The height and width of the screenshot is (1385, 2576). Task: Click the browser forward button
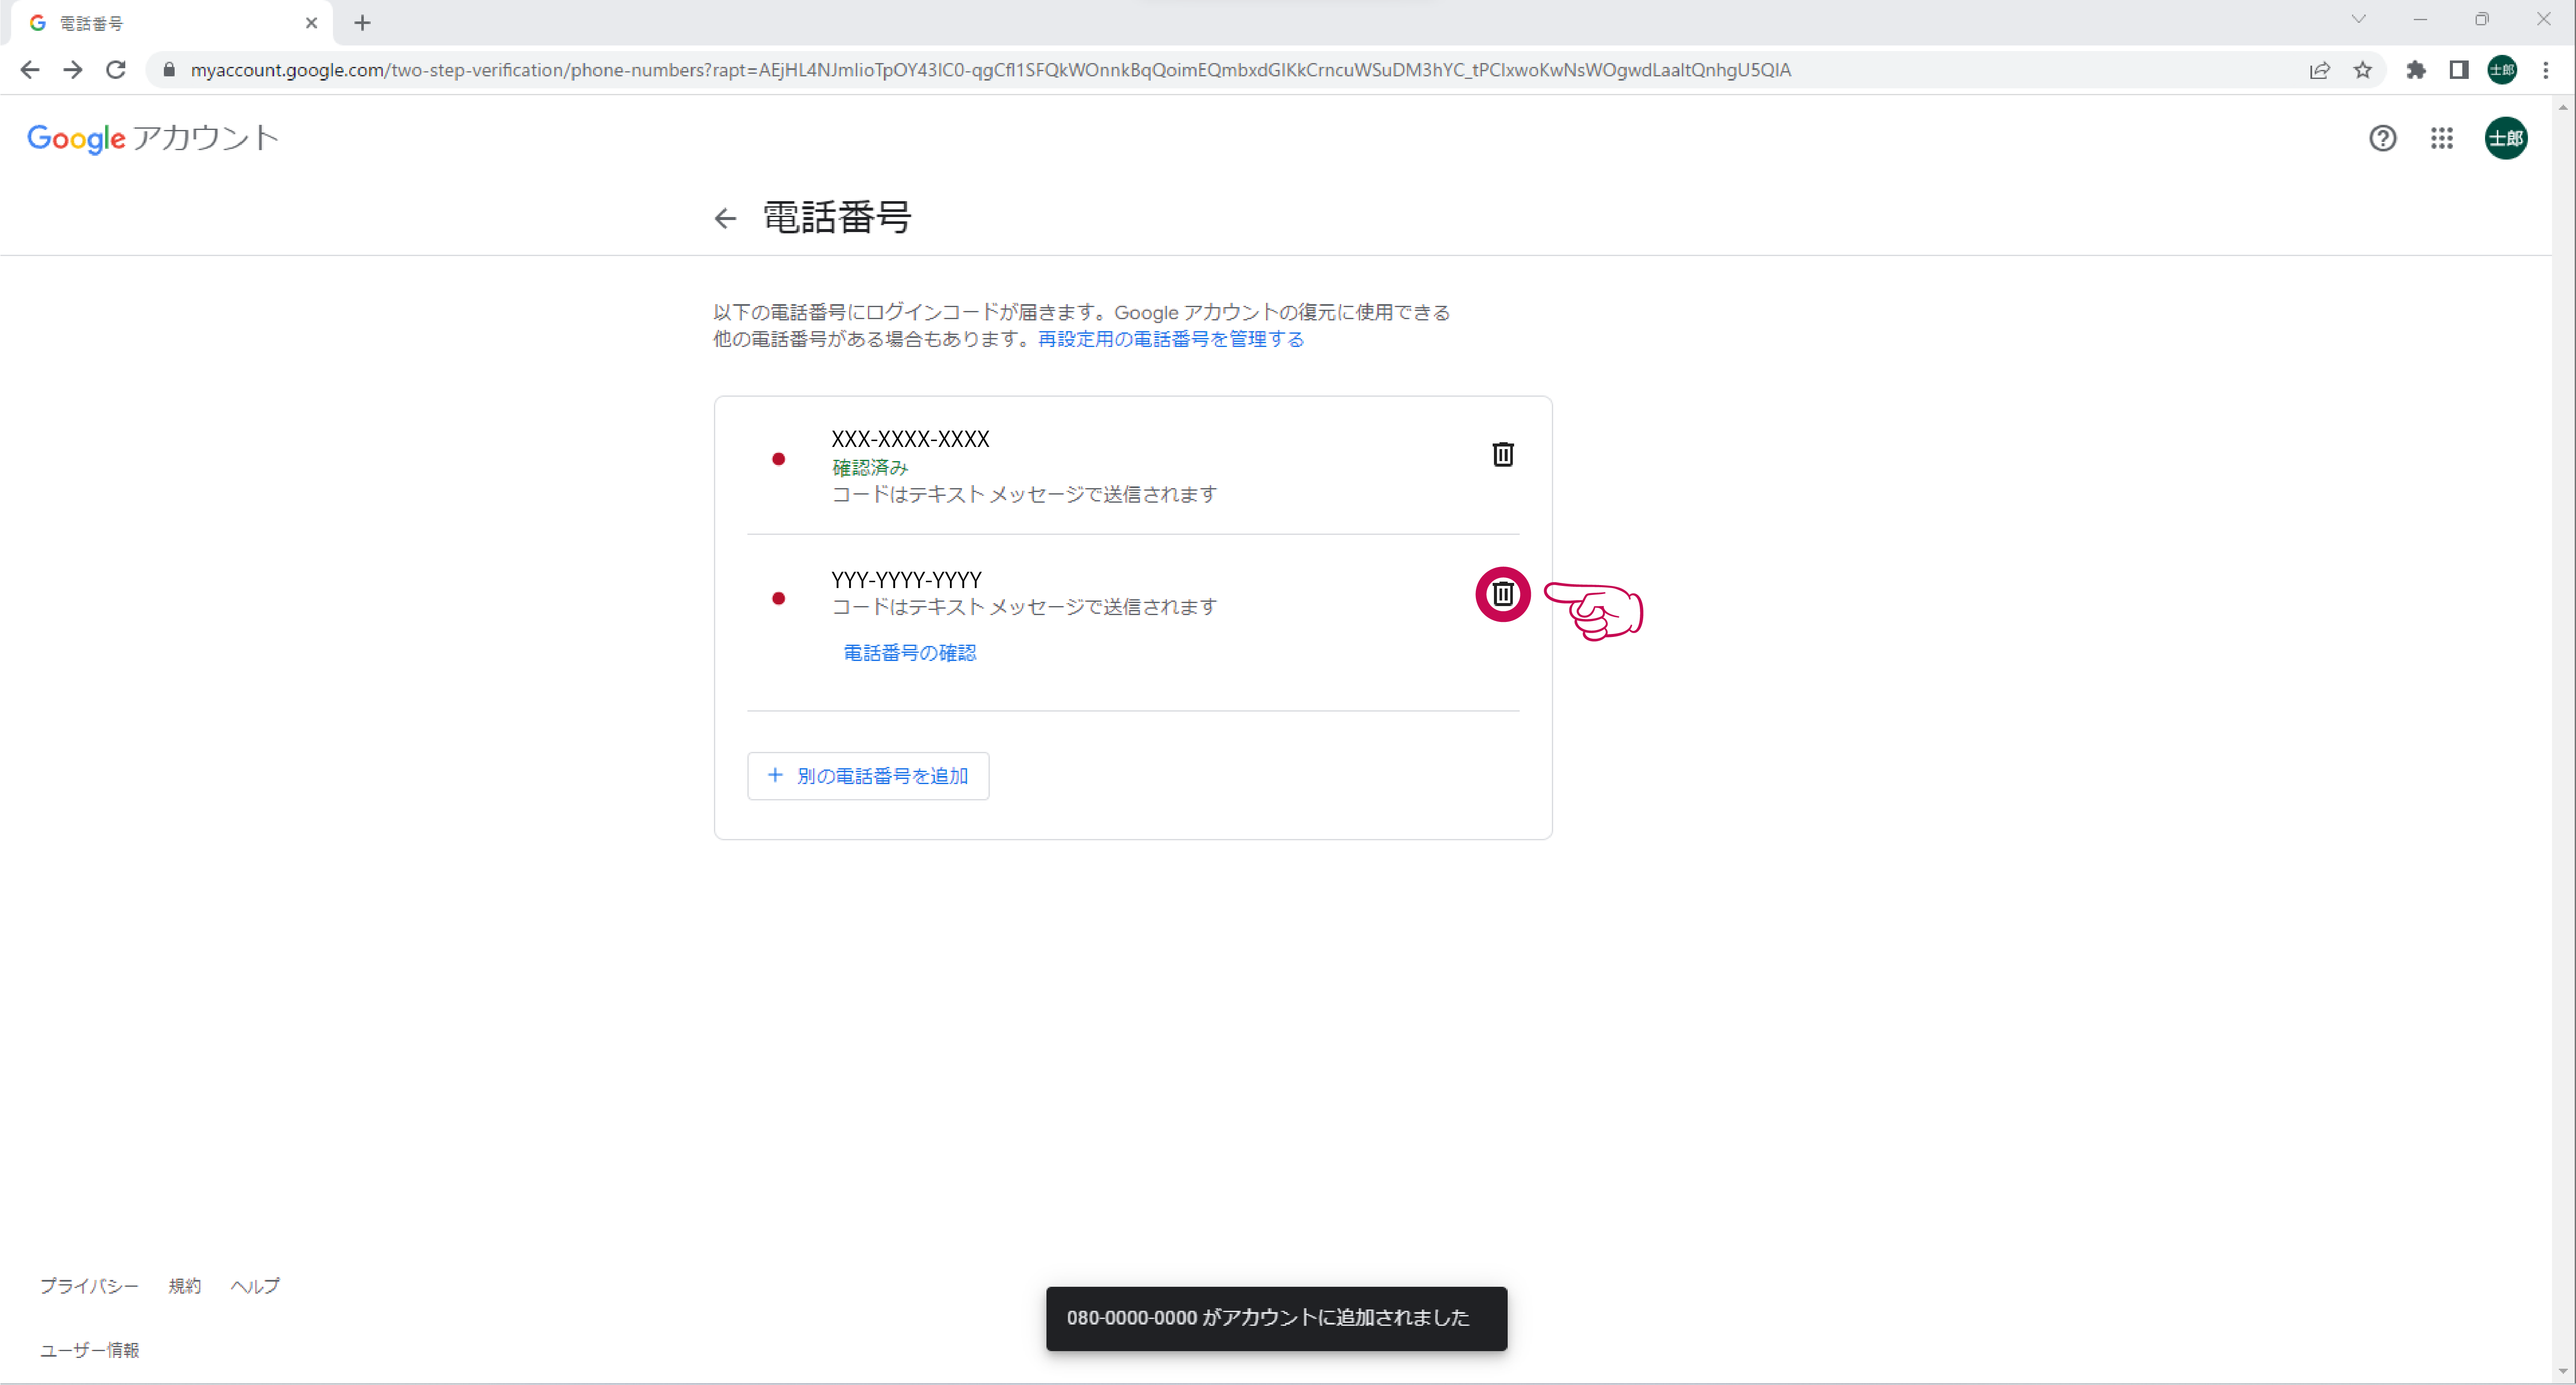(73, 70)
